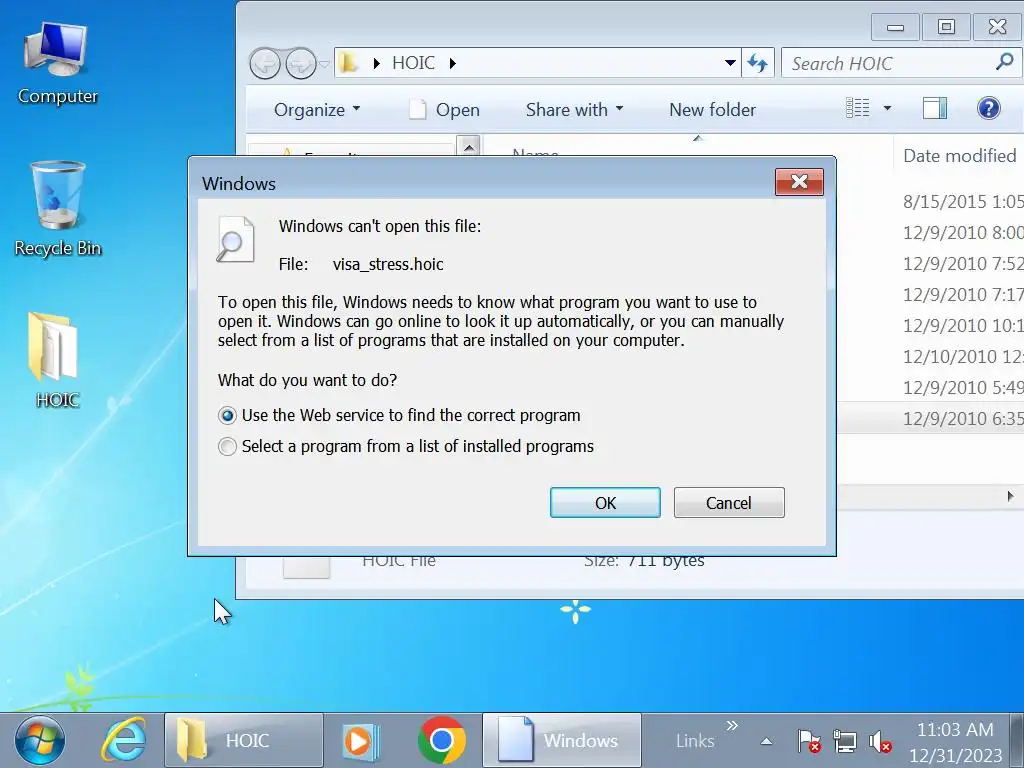Click the network status tray icon

[x=844, y=741]
